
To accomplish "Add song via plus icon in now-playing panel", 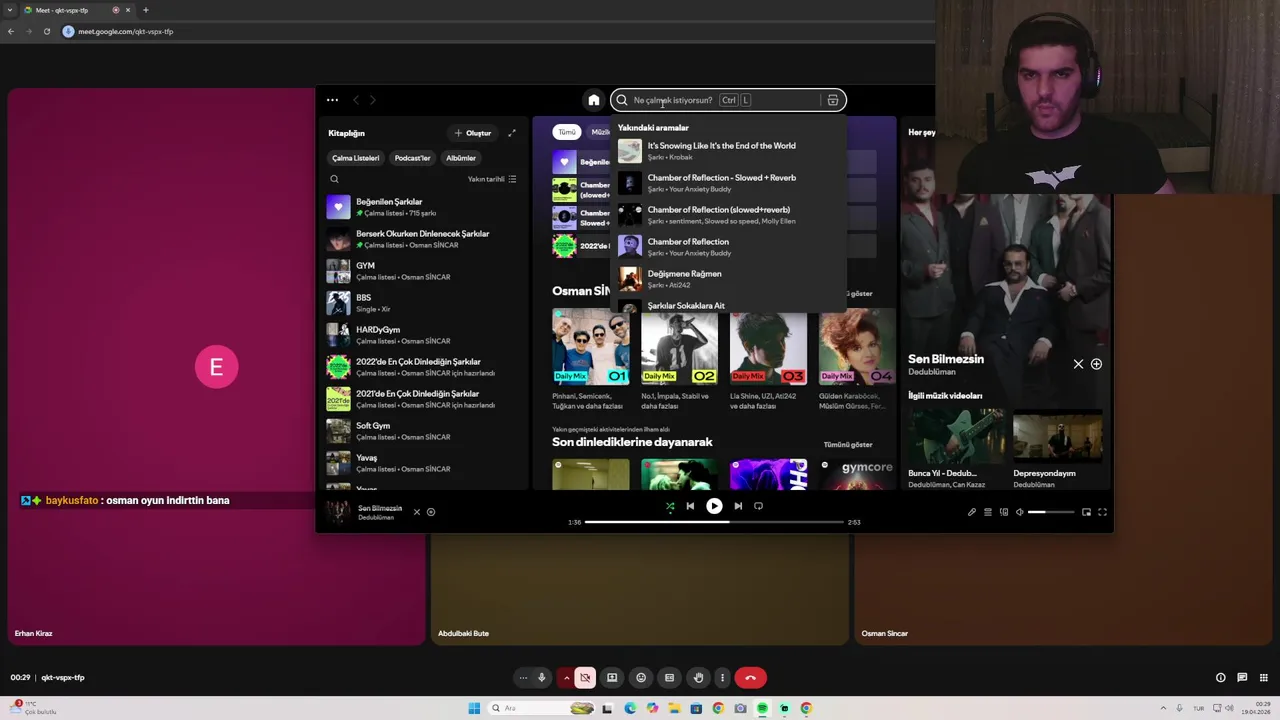I will (1096, 364).
